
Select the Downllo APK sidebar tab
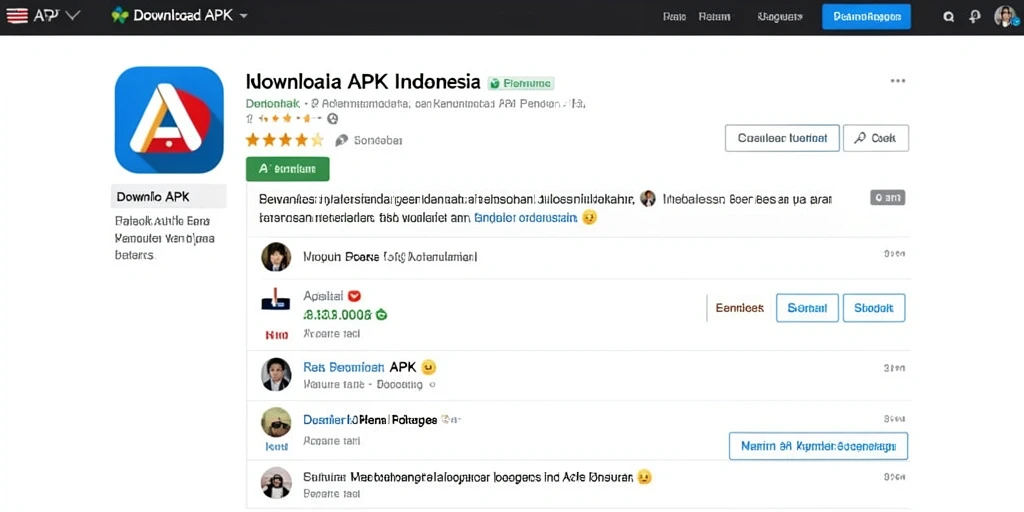tap(169, 197)
